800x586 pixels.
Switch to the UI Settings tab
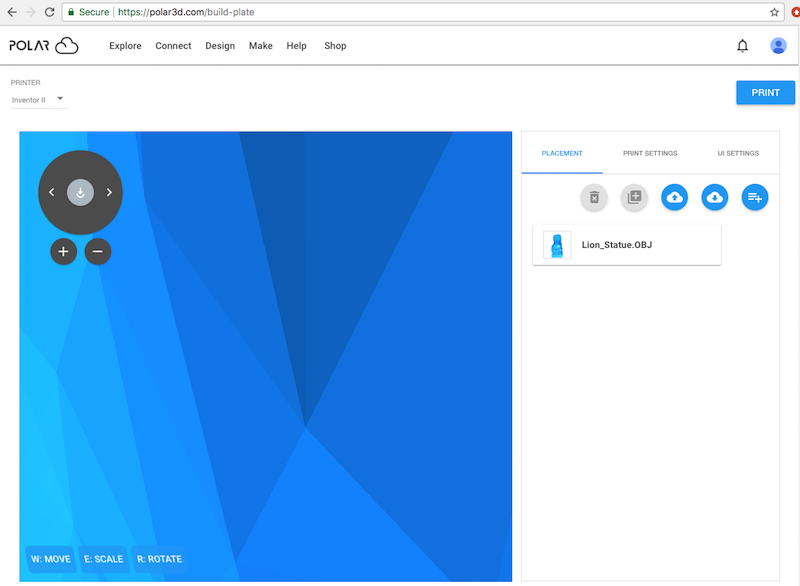click(738, 153)
